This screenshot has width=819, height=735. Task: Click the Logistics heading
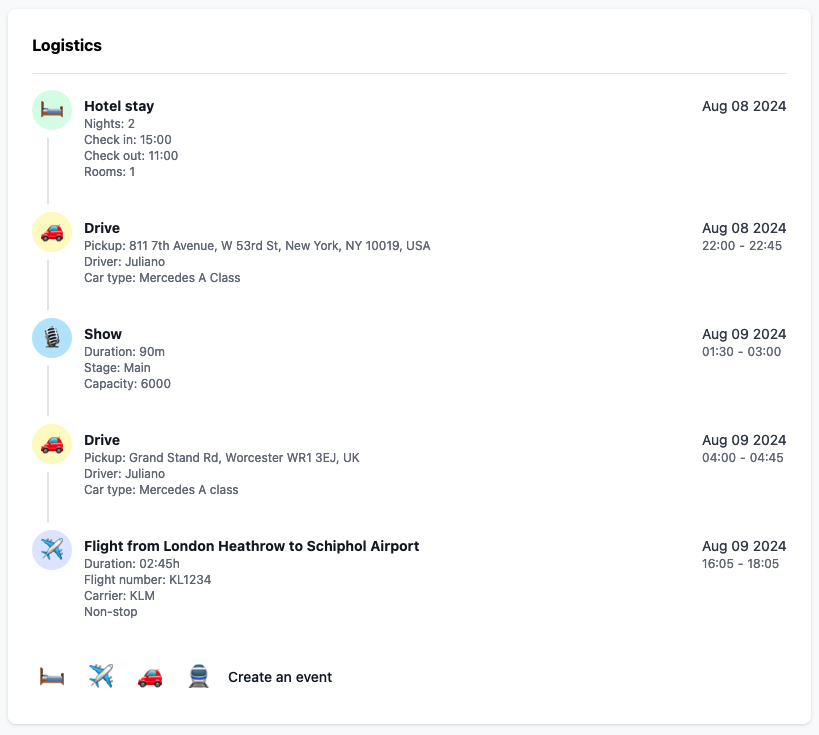66,45
